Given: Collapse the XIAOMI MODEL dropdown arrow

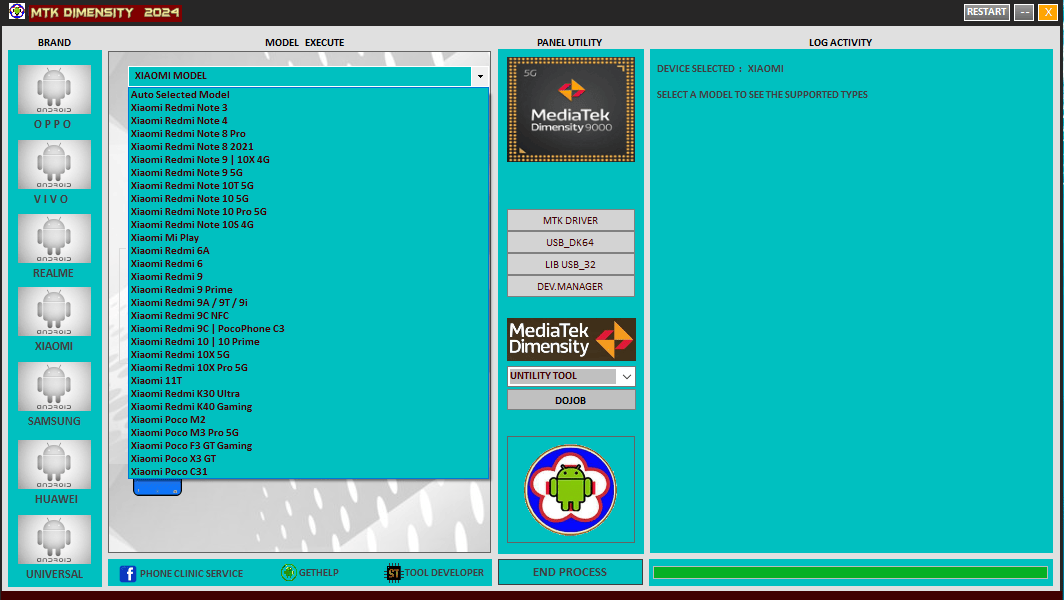Looking at the screenshot, I should 480,76.
